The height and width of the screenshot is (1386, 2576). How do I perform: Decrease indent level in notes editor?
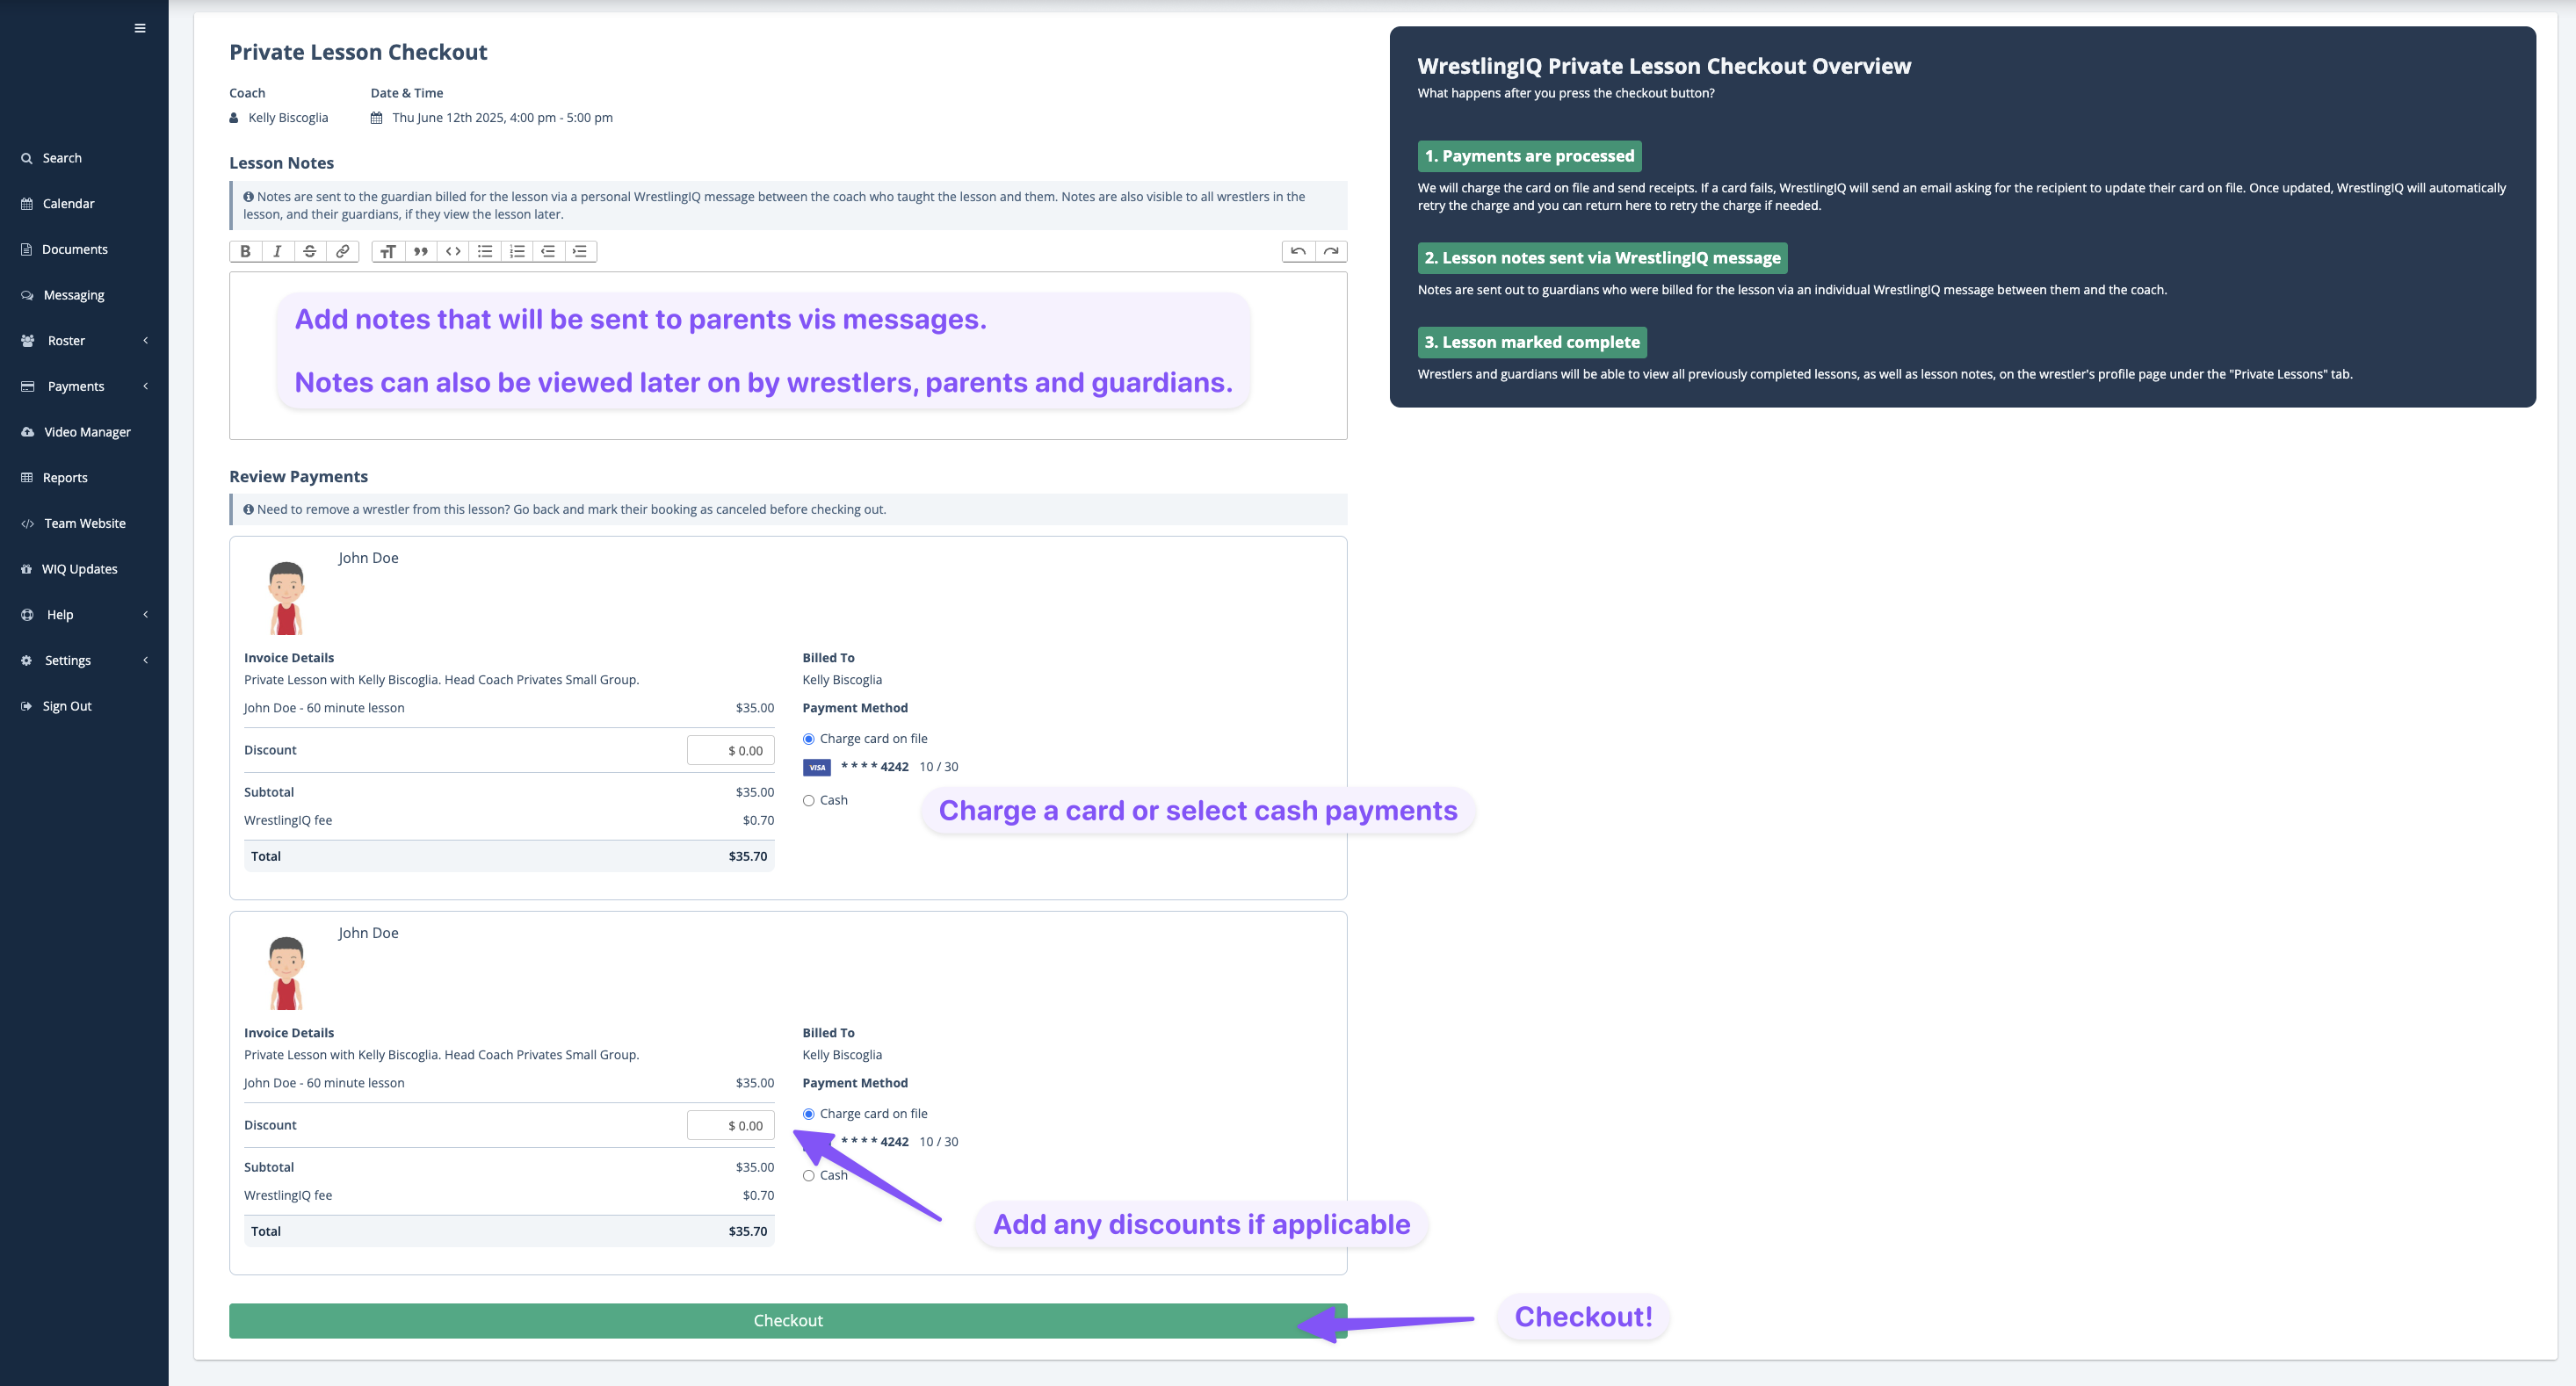548,251
